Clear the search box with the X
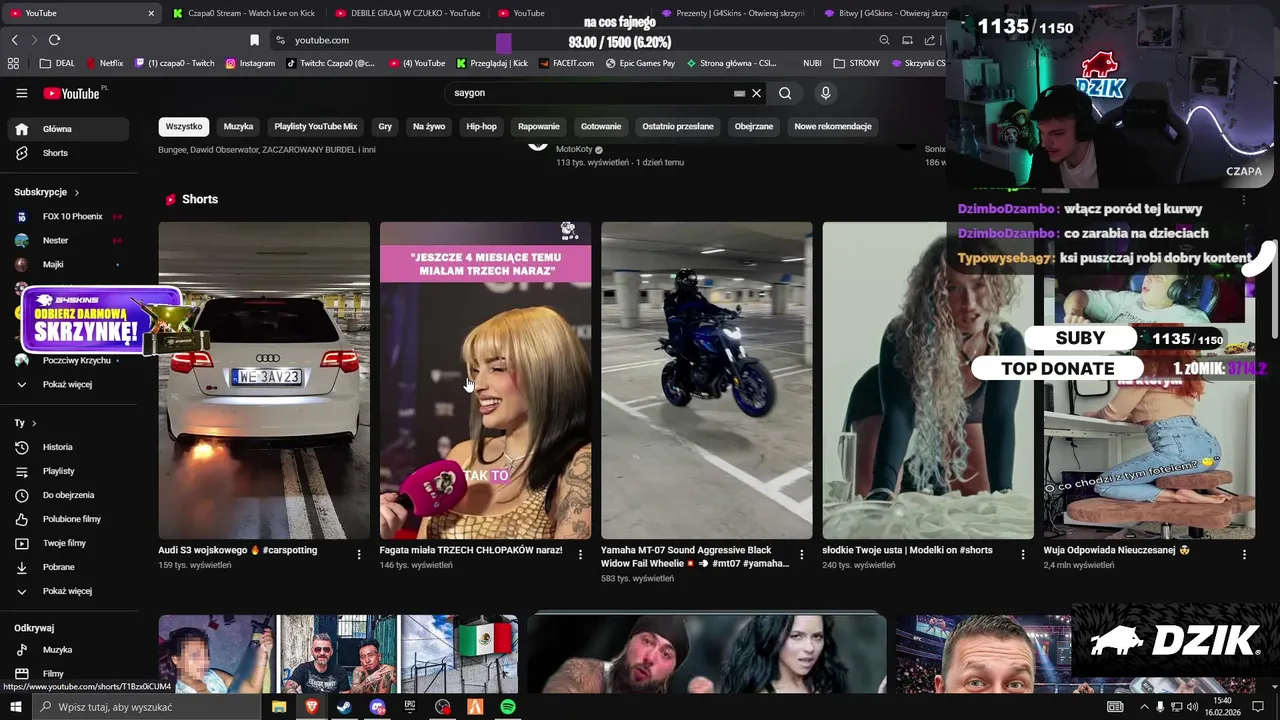The height and width of the screenshot is (720, 1280). (756, 93)
